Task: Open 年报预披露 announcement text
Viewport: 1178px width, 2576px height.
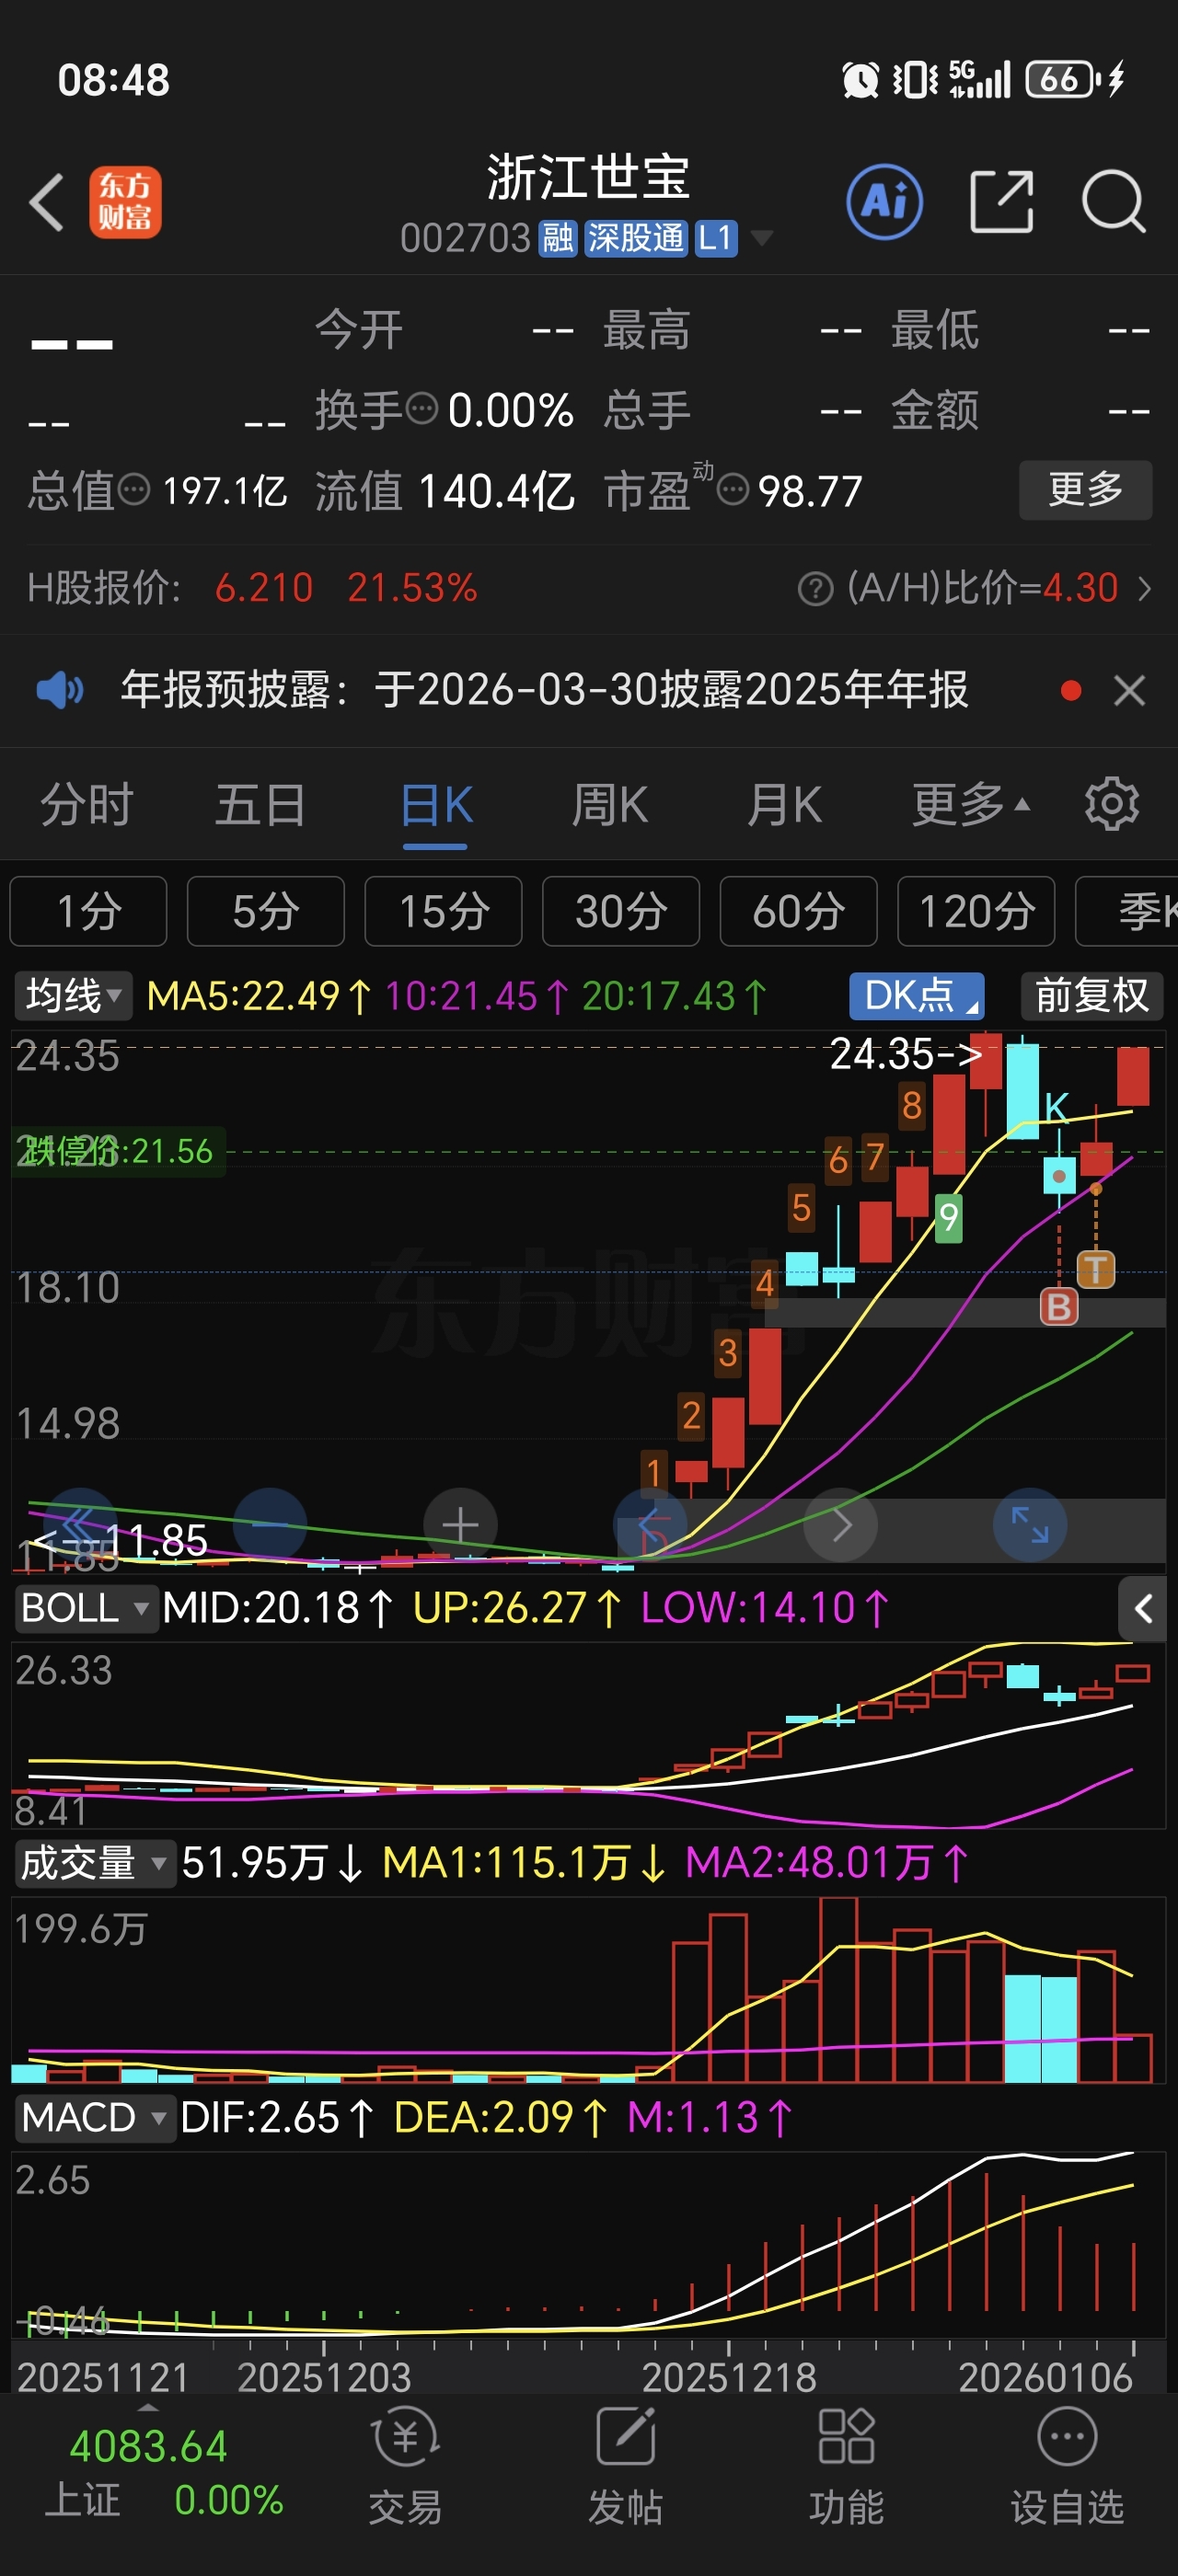Action: click(545, 690)
